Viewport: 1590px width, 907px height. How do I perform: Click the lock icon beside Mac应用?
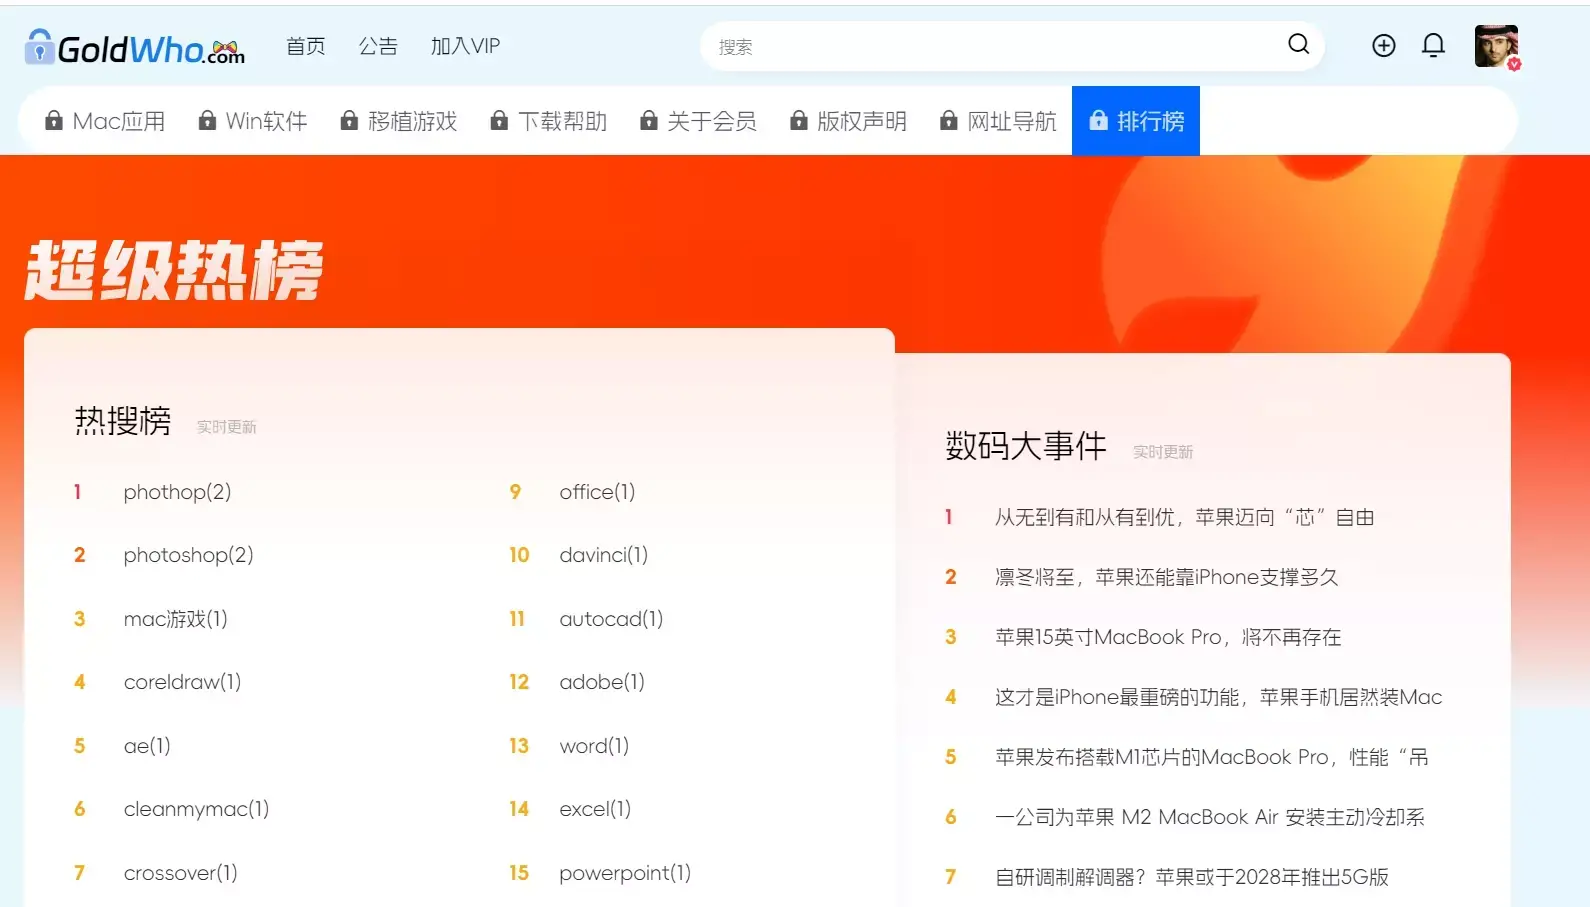tap(54, 121)
